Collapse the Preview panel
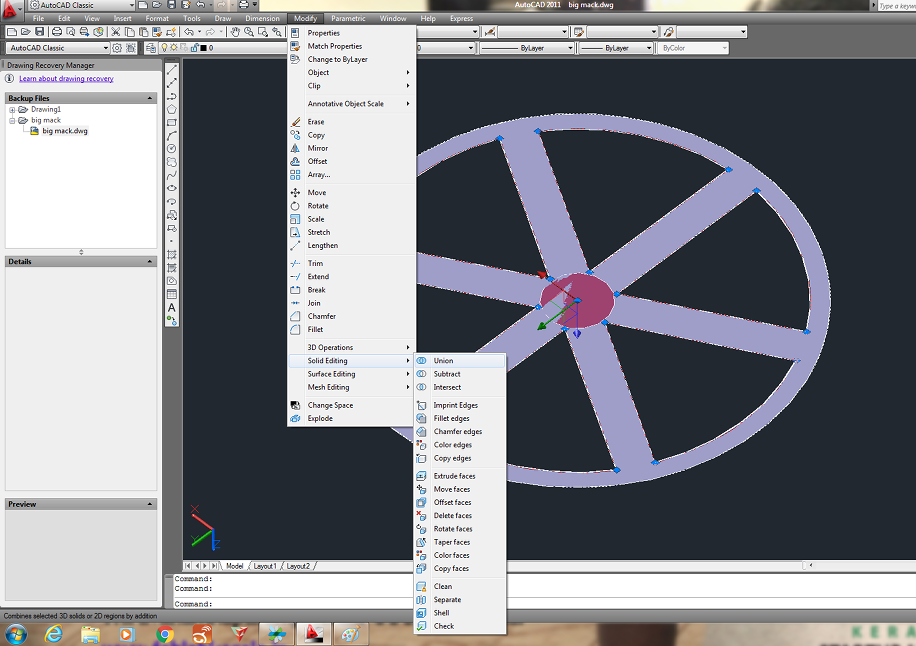Screen dimensions: 916x646 pyautogui.click(x=150, y=504)
